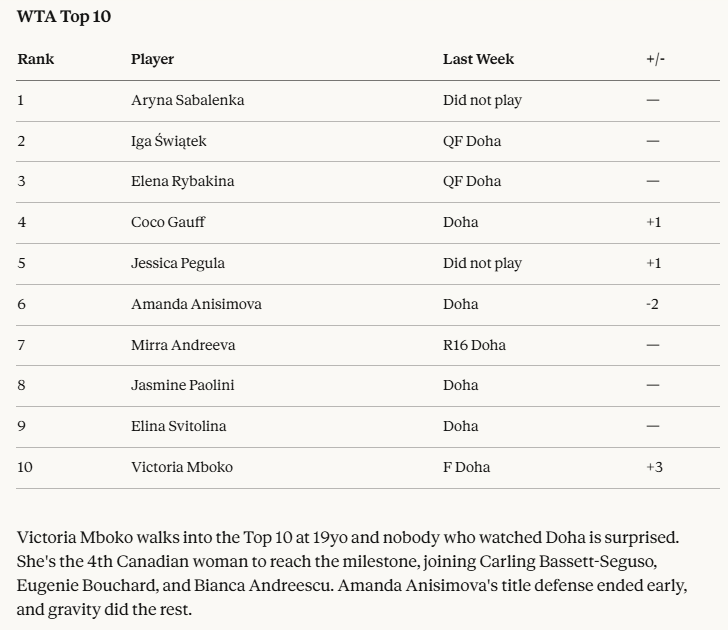728x630 pixels.
Task: Click the F Doha result cell
Action: pyautogui.click(x=466, y=467)
